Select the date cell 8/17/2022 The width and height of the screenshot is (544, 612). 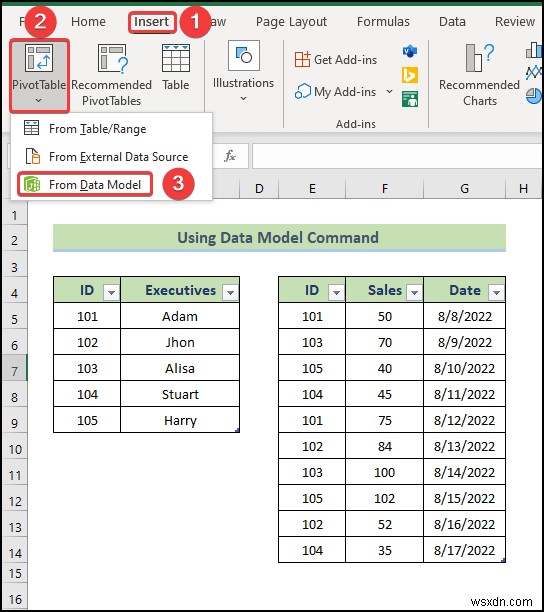464,550
